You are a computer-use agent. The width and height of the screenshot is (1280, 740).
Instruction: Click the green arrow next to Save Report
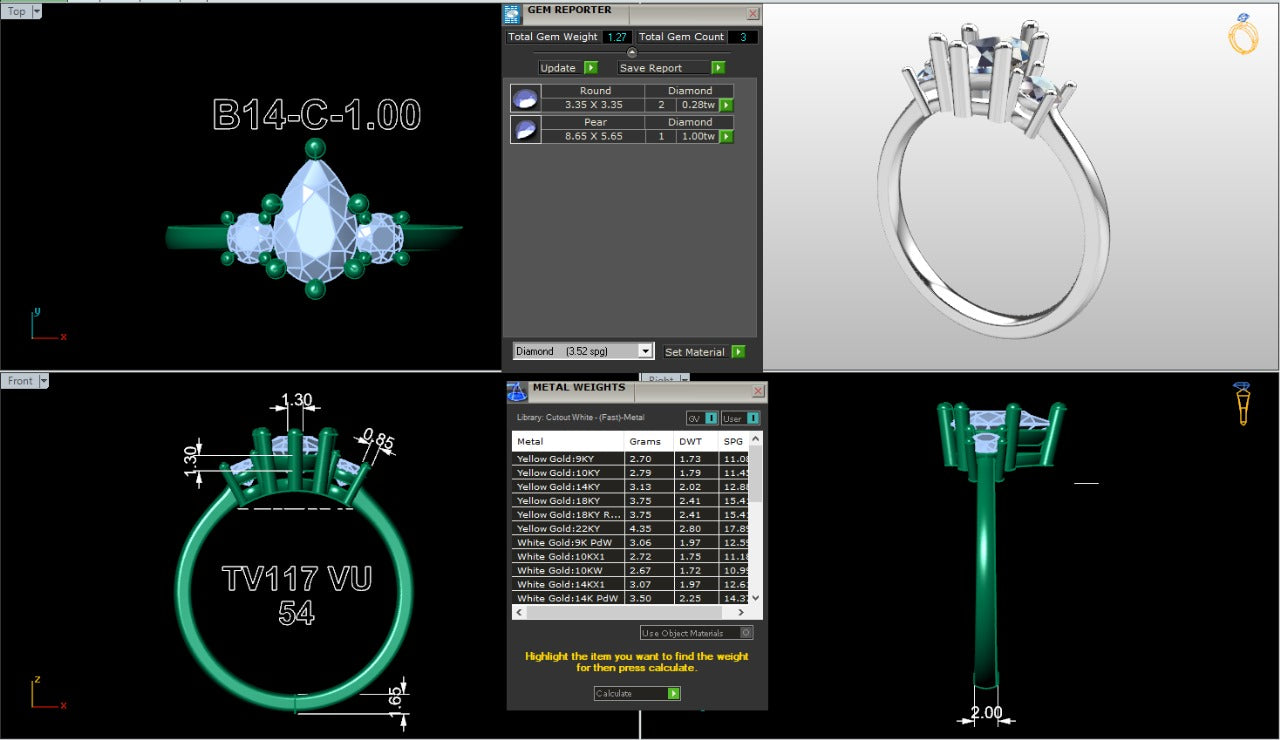pos(717,68)
